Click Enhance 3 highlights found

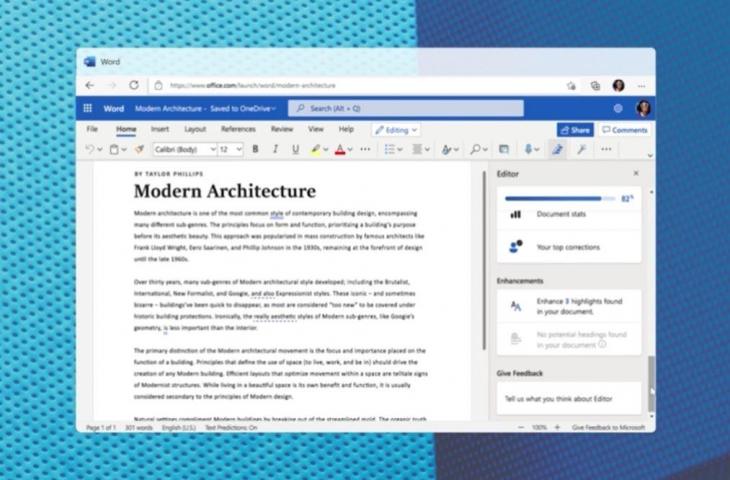[x=568, y=306]
